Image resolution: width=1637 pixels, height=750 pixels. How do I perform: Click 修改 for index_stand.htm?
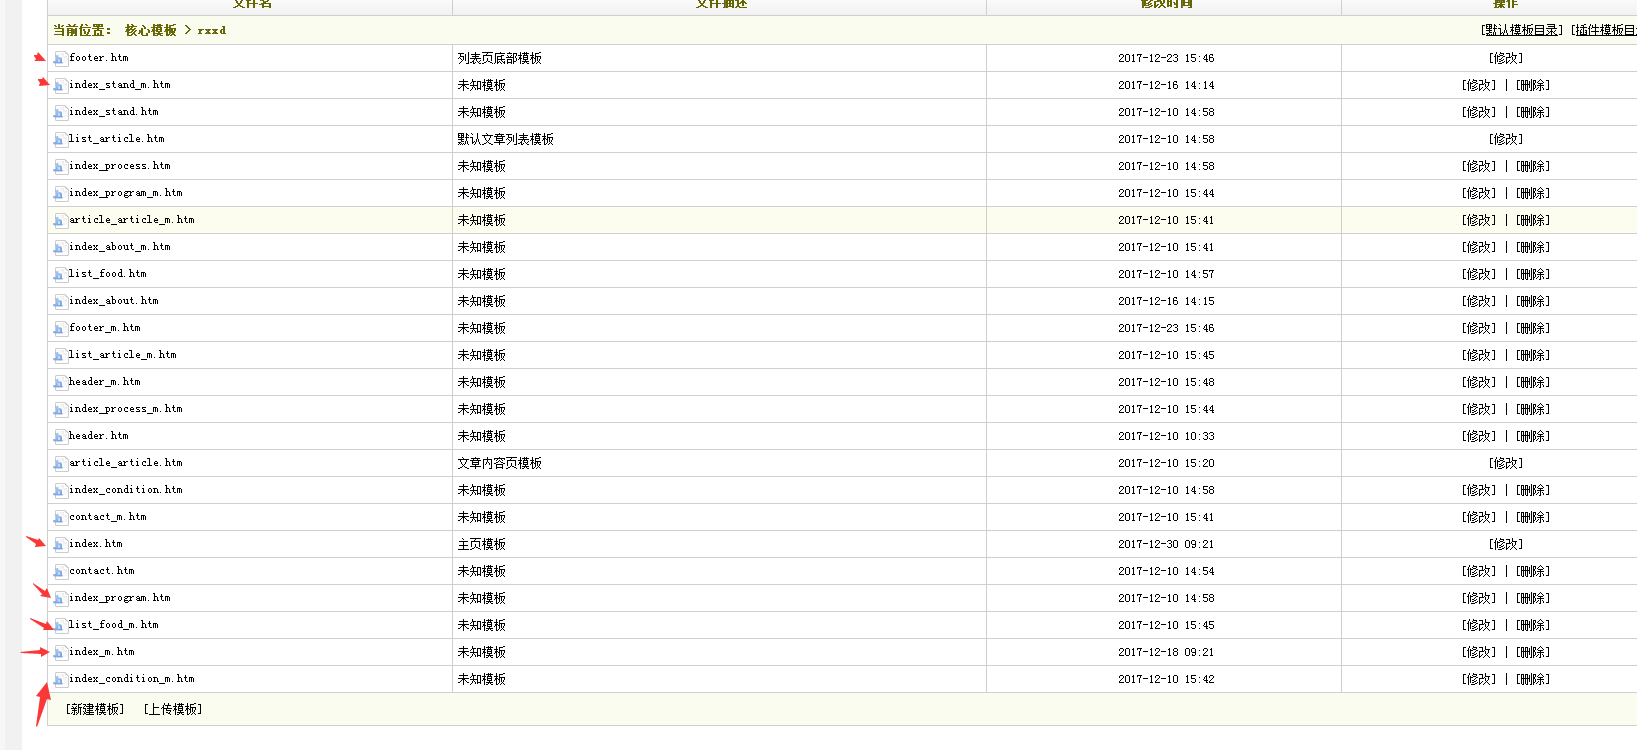pos(1479,113)
